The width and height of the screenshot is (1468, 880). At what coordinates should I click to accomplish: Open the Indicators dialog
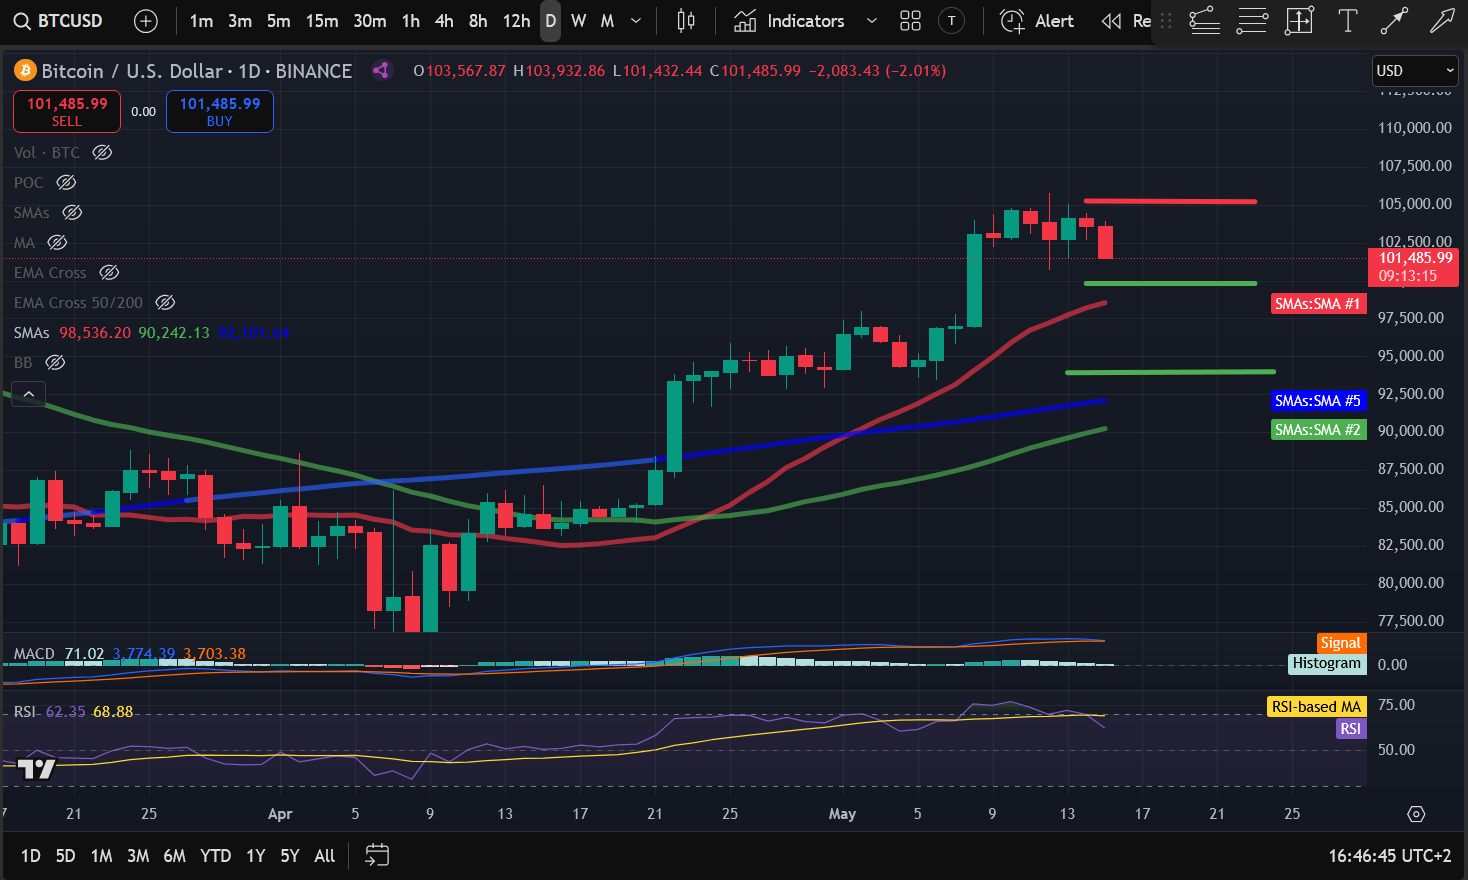789,21
